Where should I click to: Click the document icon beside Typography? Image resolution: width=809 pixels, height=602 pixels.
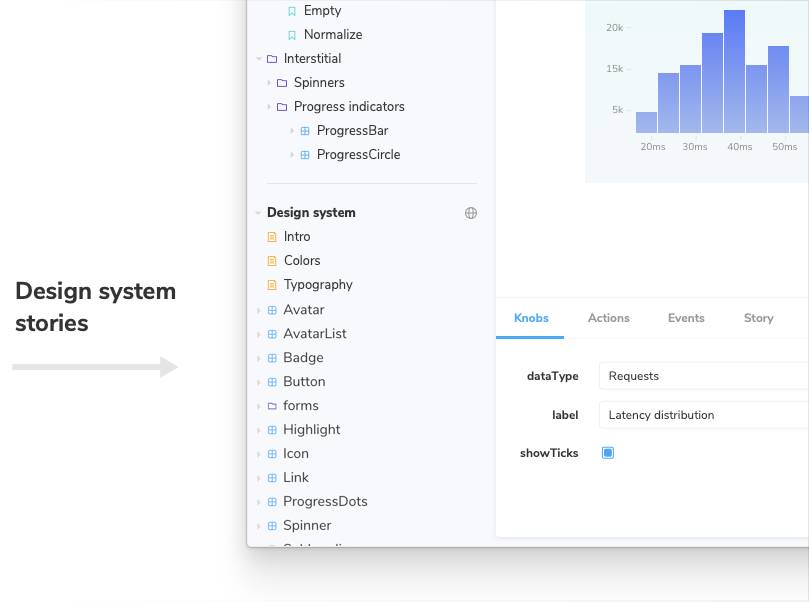[x=270, y=284]
